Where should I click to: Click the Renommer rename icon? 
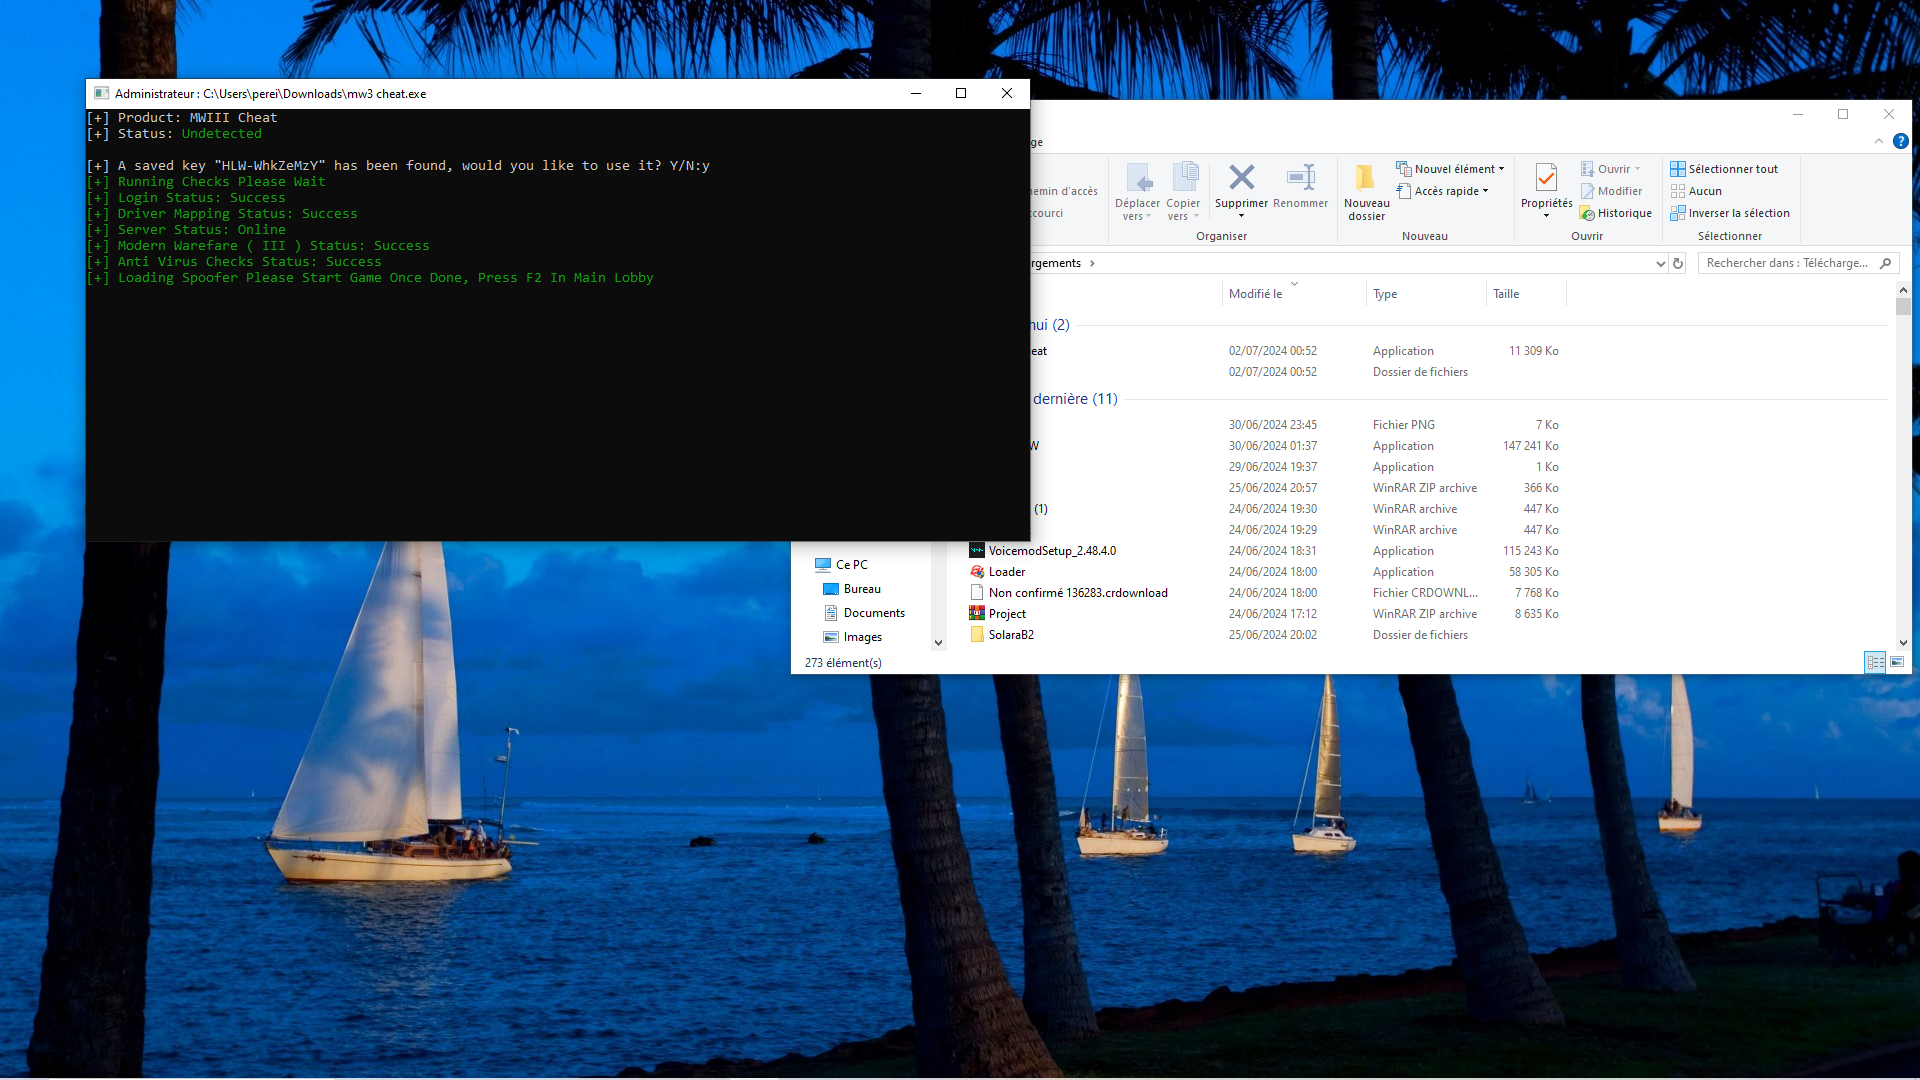point(1300,178)
